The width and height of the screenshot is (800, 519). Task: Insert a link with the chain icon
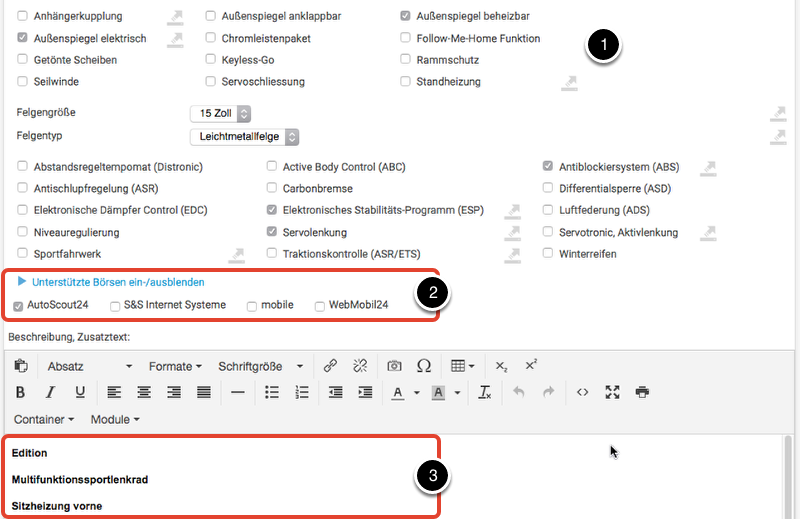(x=330, y=366)
